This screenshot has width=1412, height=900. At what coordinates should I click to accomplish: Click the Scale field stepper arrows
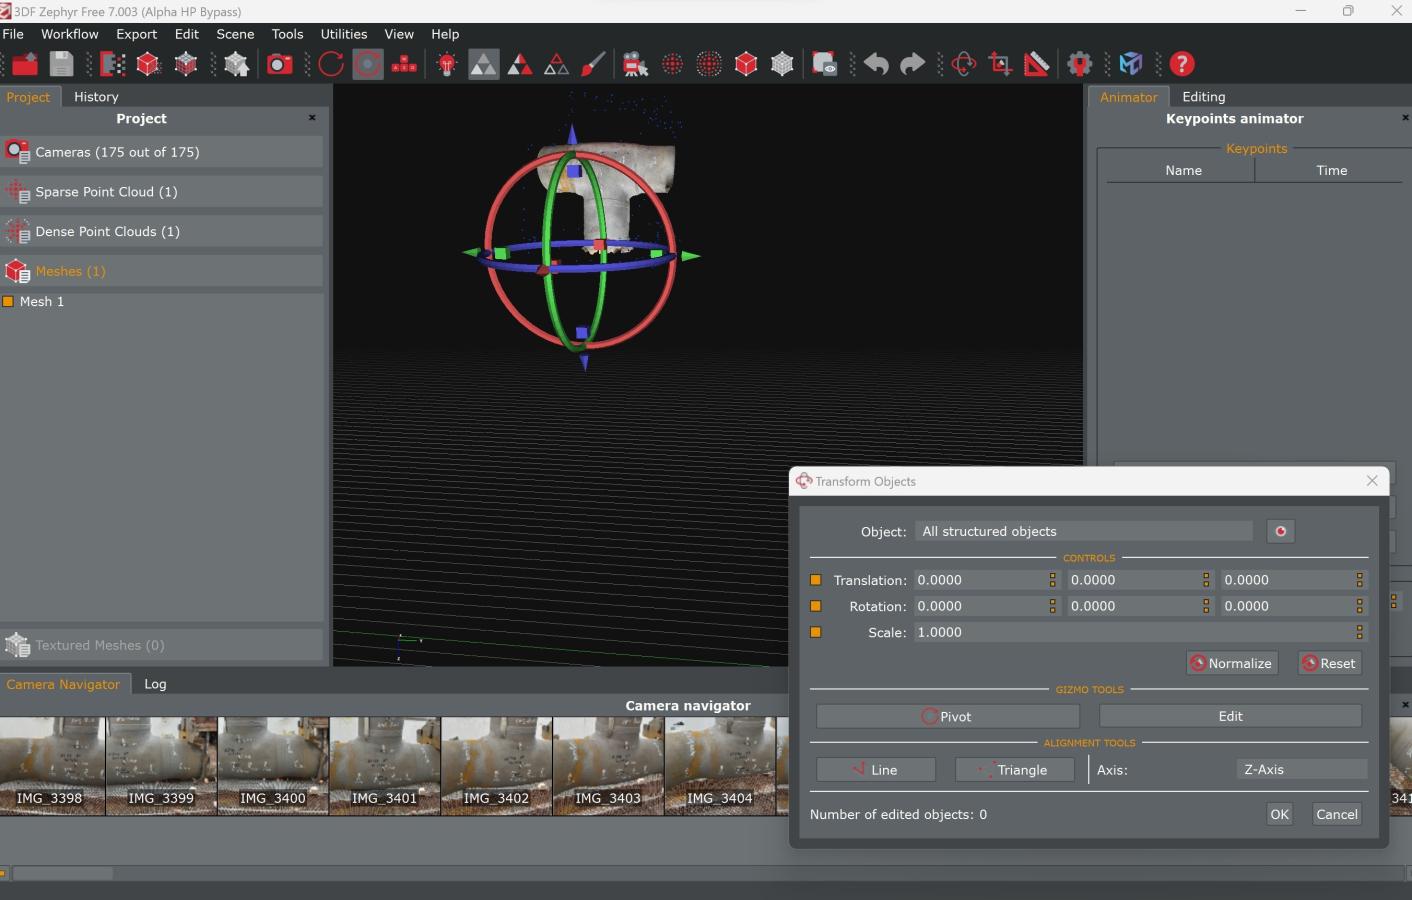point(1359,632)
